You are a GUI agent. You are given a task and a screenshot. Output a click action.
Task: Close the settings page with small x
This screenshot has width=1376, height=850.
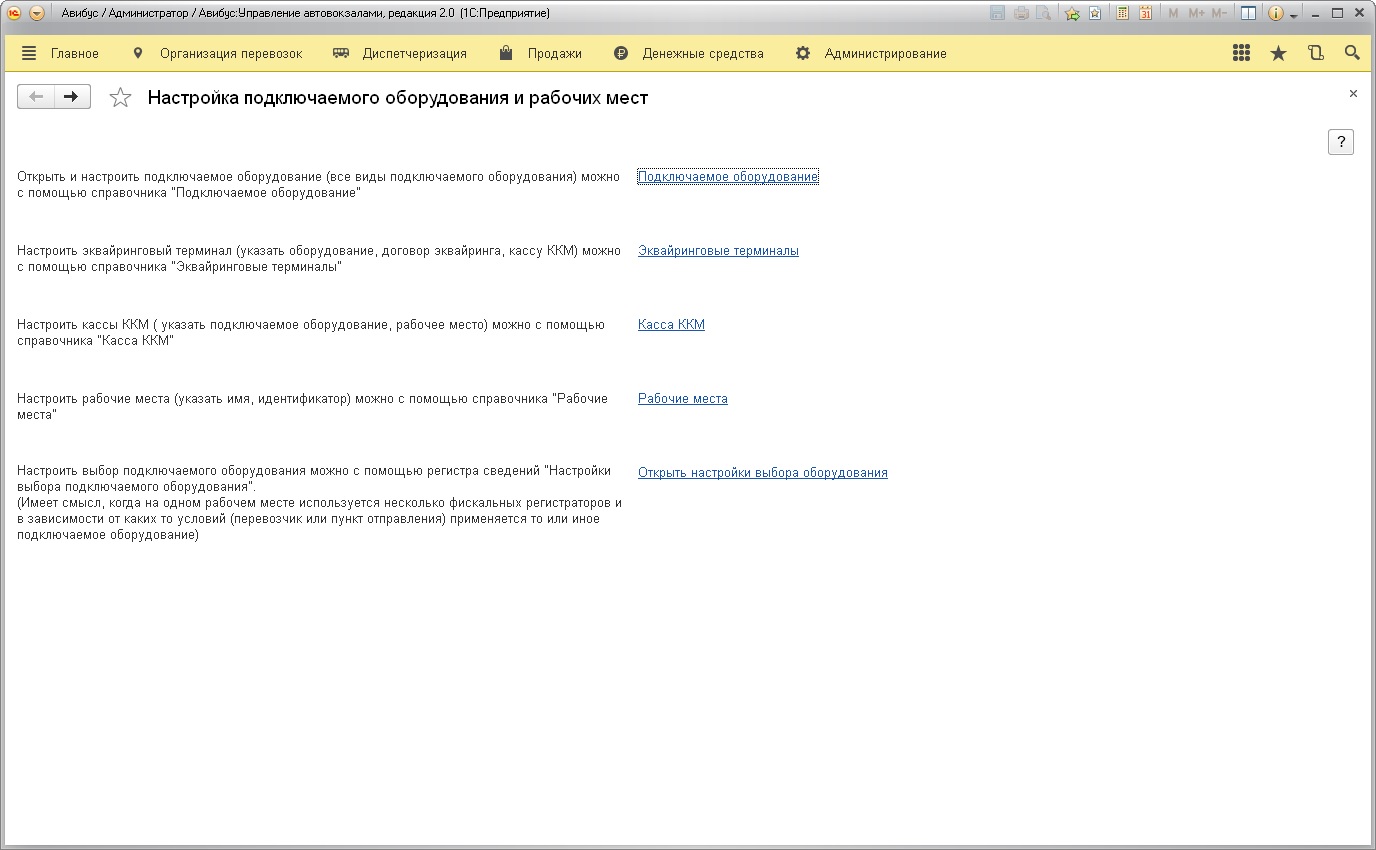click(x=1353, y=94)
